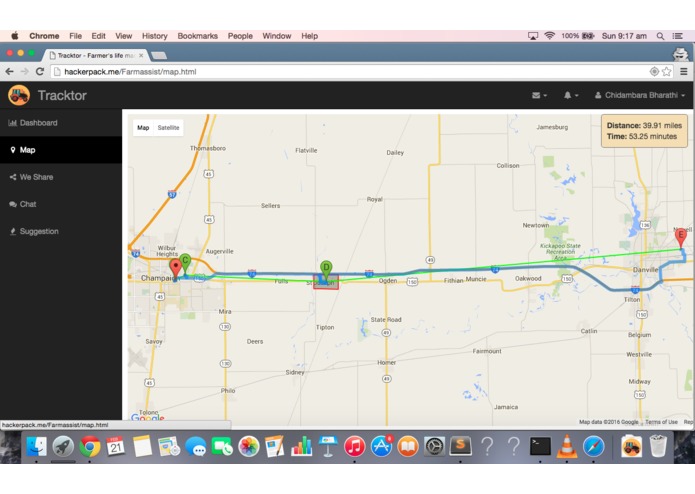Go to Dashboard in the sidebar
Viewport: 695px width, 494px height.
pyautogui.click(x=61, y=123)
